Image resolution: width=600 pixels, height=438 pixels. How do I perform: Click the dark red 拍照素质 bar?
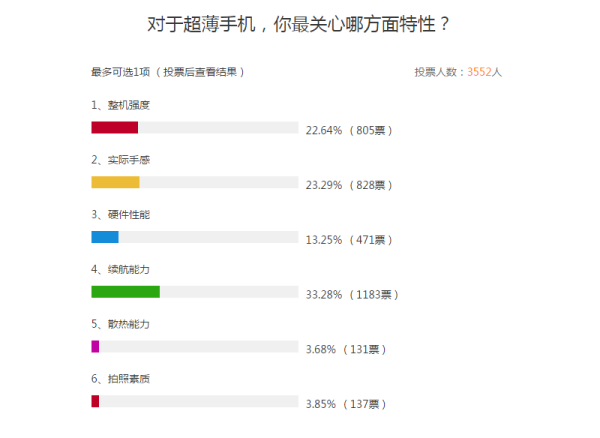tap(95, 401)
